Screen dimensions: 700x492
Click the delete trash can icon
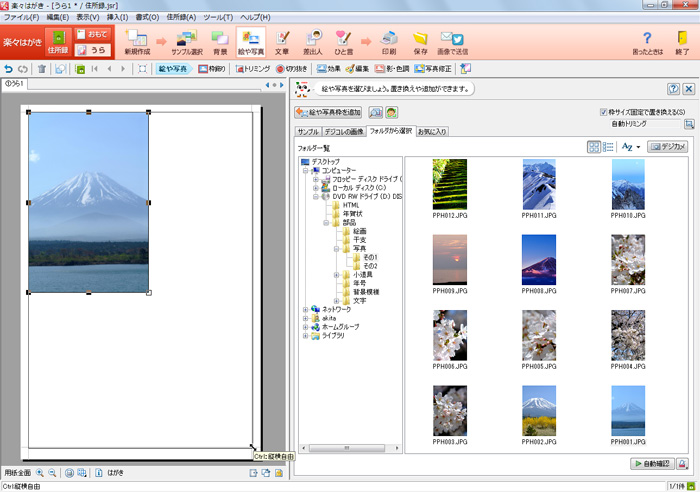pyautogui.click(x=41, y=69)
